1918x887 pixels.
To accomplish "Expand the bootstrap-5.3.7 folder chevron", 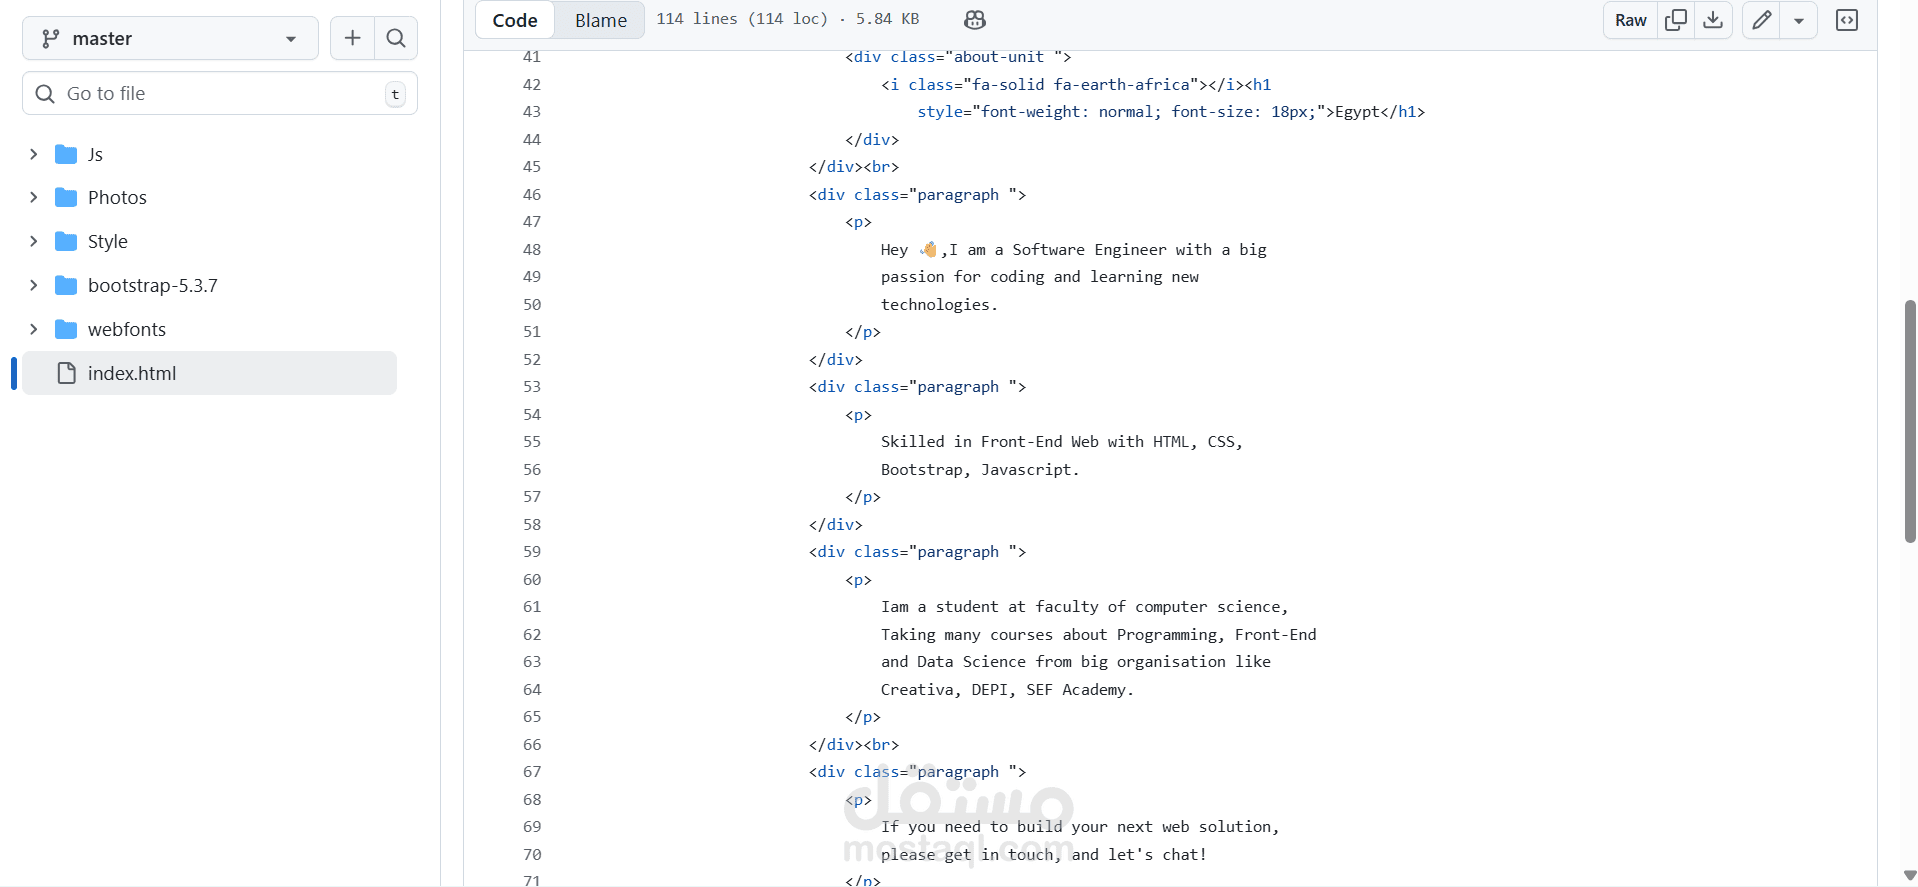I will [34, 285].
